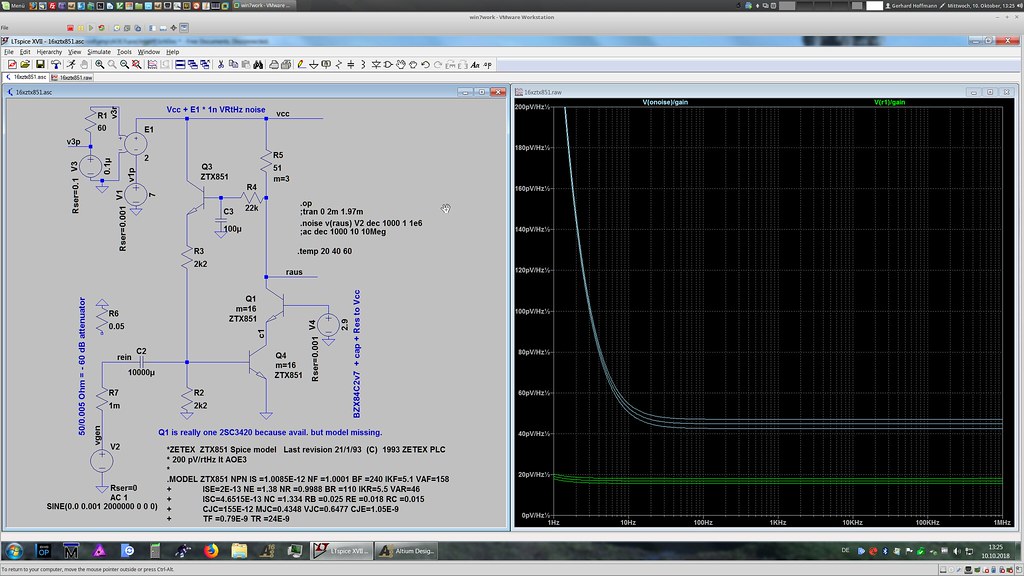Open the Tools menu

click(124, 51)
